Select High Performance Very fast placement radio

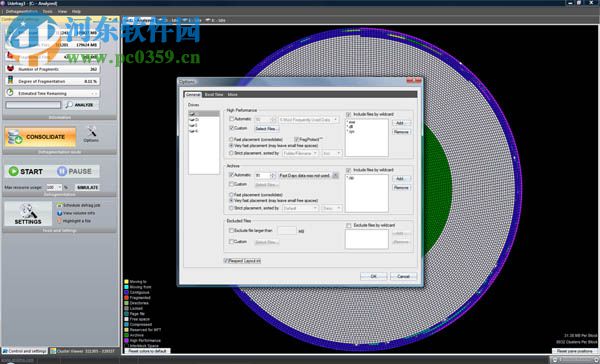point(231,146)
